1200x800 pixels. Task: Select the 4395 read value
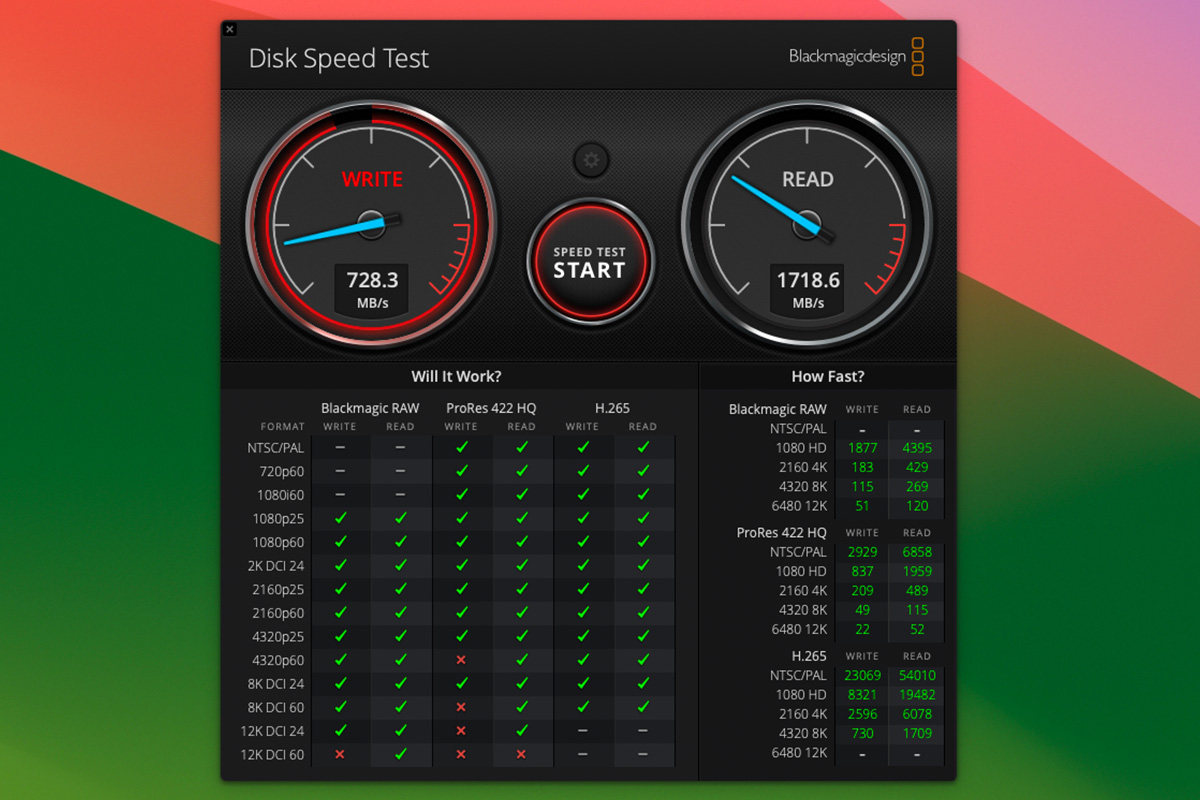(916, 448)
